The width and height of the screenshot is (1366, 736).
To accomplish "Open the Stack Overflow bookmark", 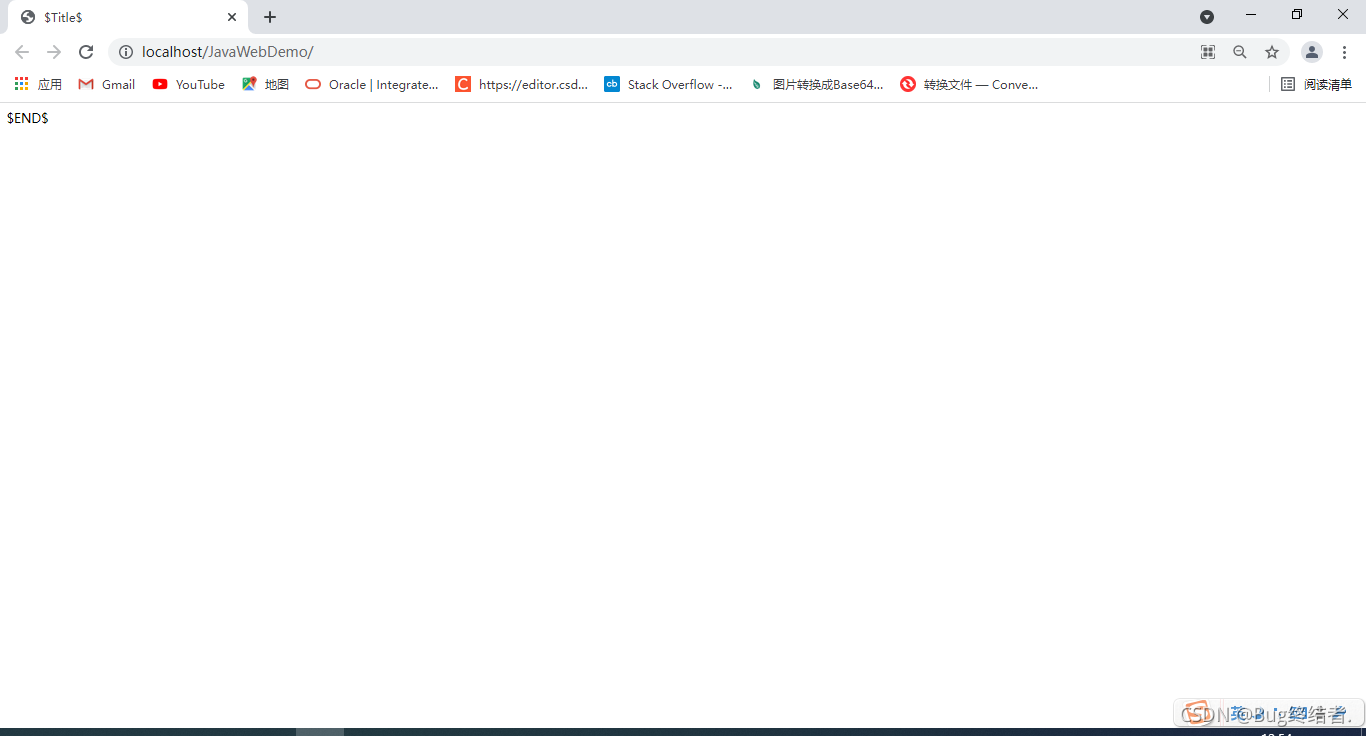I will point(668,85).
